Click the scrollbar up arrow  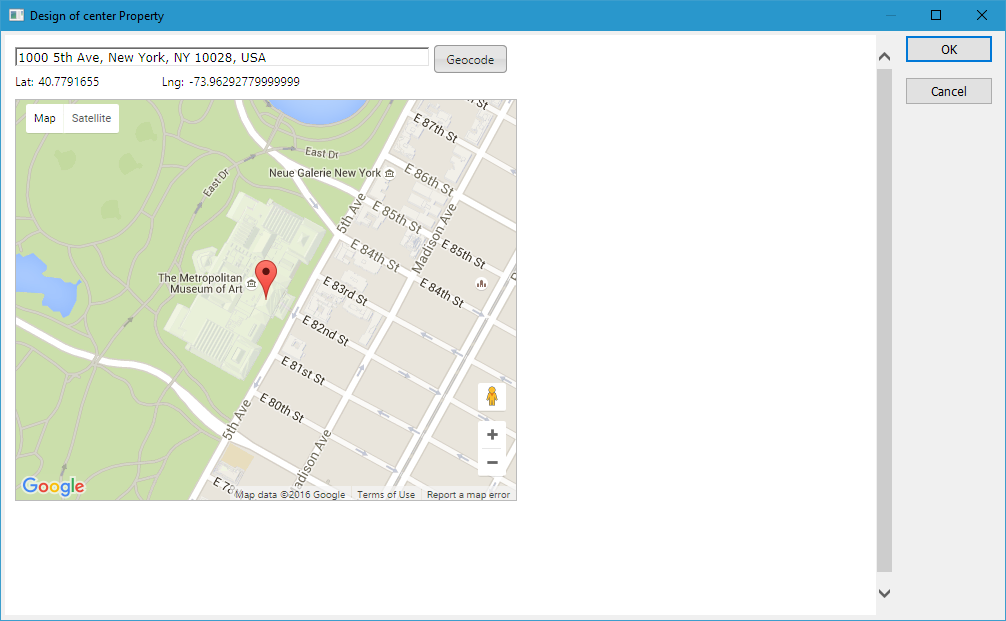point(884,56)
